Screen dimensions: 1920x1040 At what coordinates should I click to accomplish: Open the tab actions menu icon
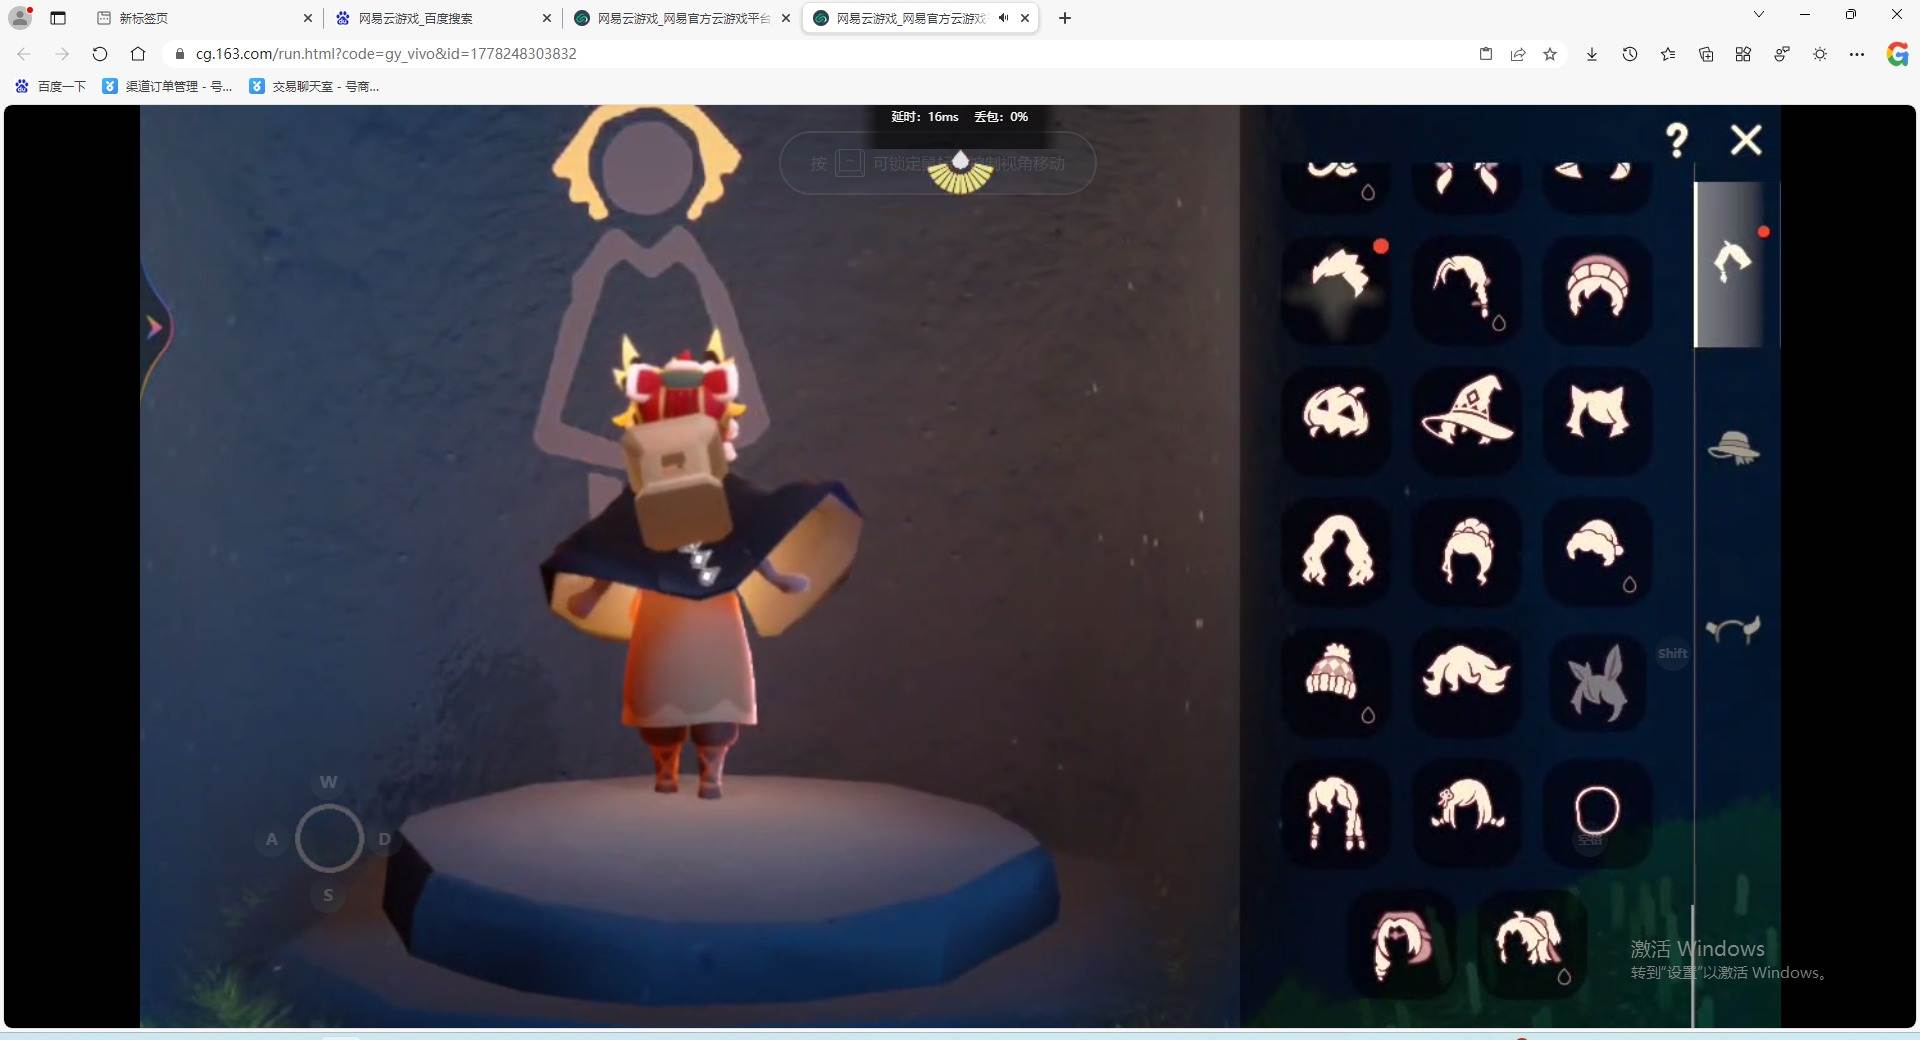click(x=58, y=18)
